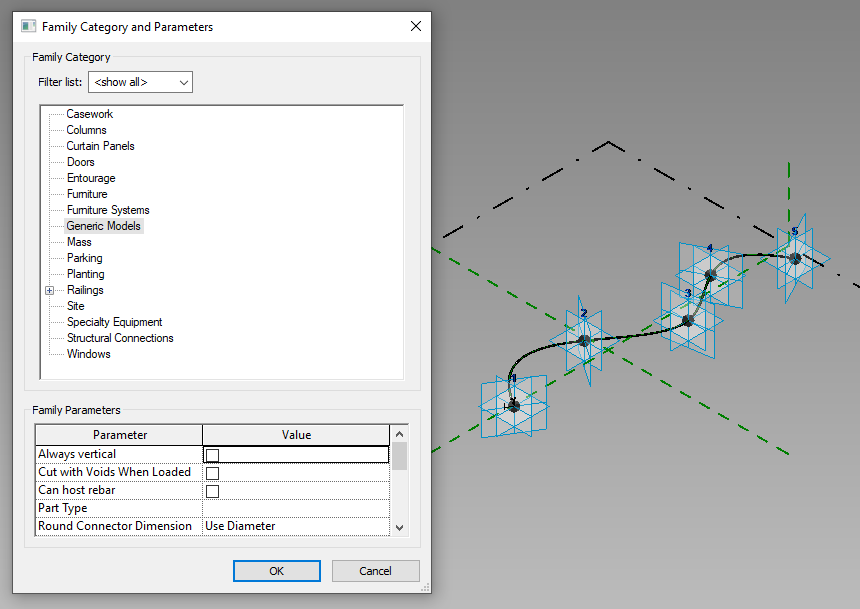Toggle Cut with Voids When Loaded checkbox
The width and height of the screenshot is (860, 609).
[212, 473]
